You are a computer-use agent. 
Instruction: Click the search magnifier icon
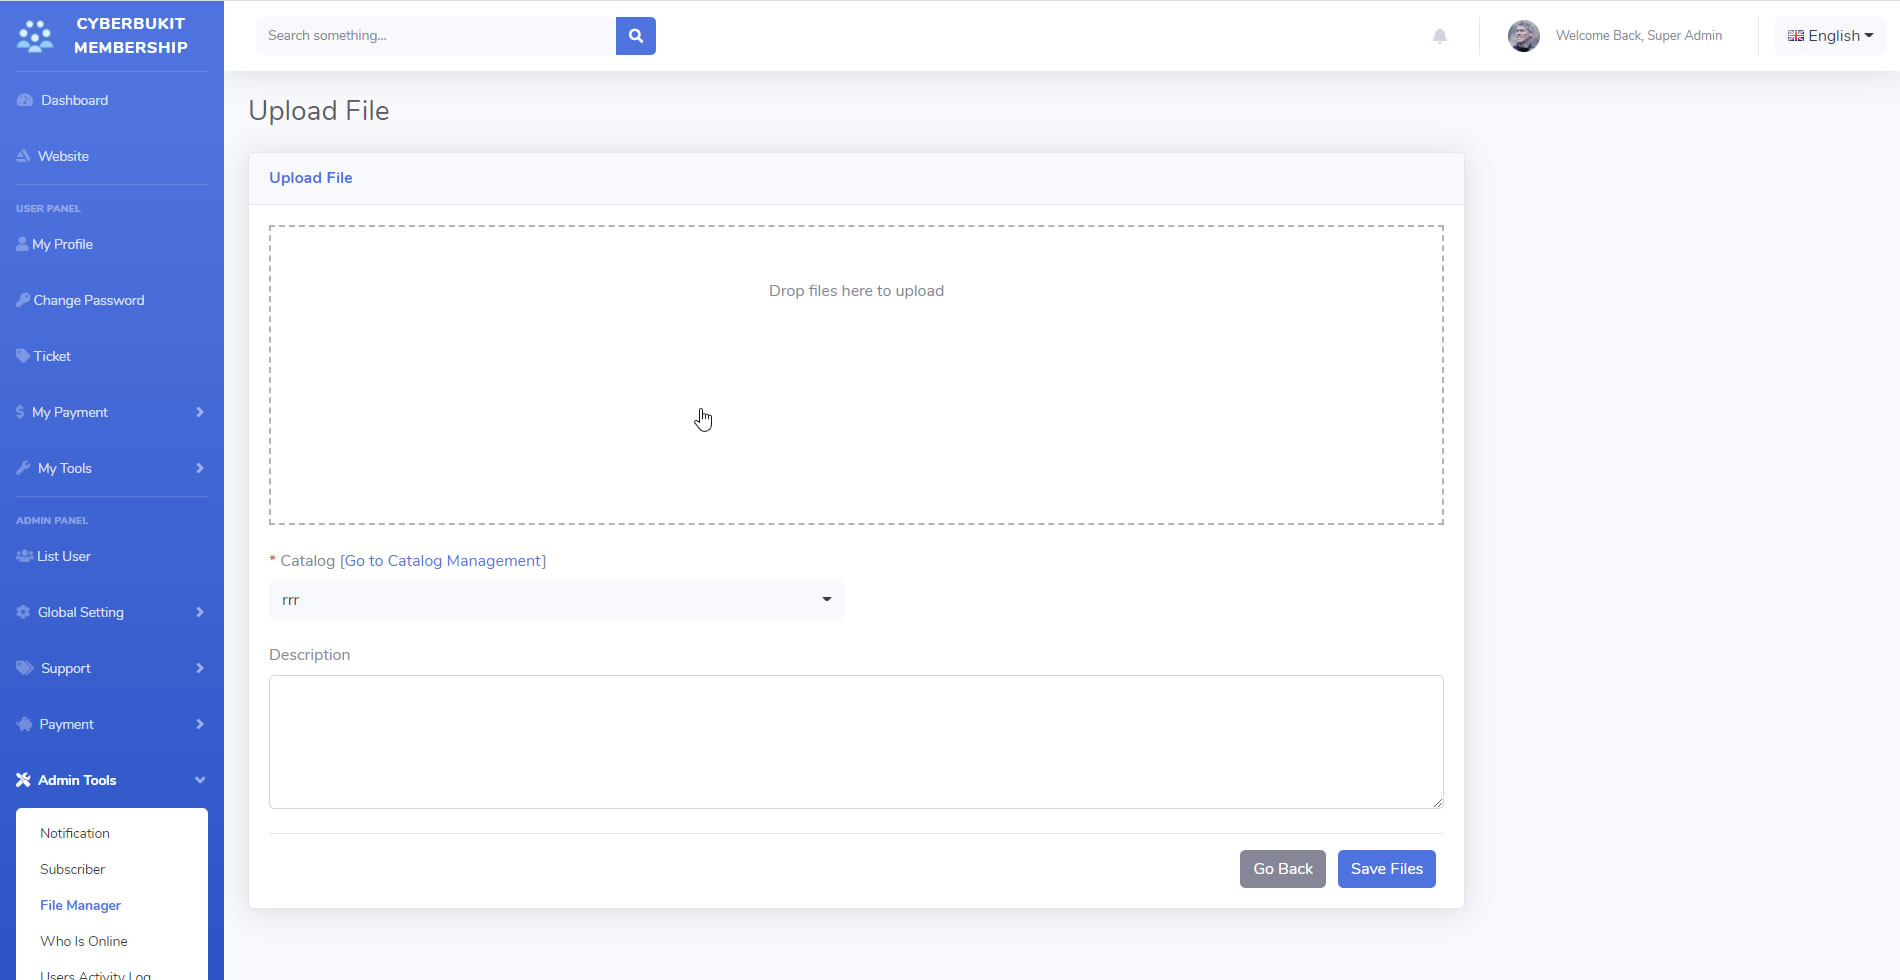[635, 35]
